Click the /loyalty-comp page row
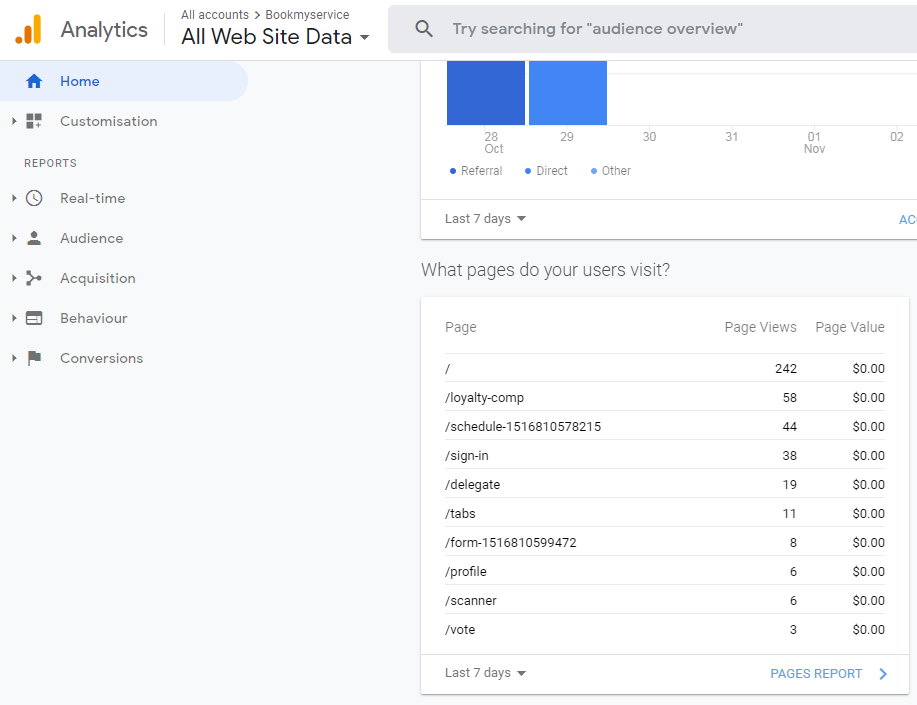 pyautogui.click(x=485, y=398)
